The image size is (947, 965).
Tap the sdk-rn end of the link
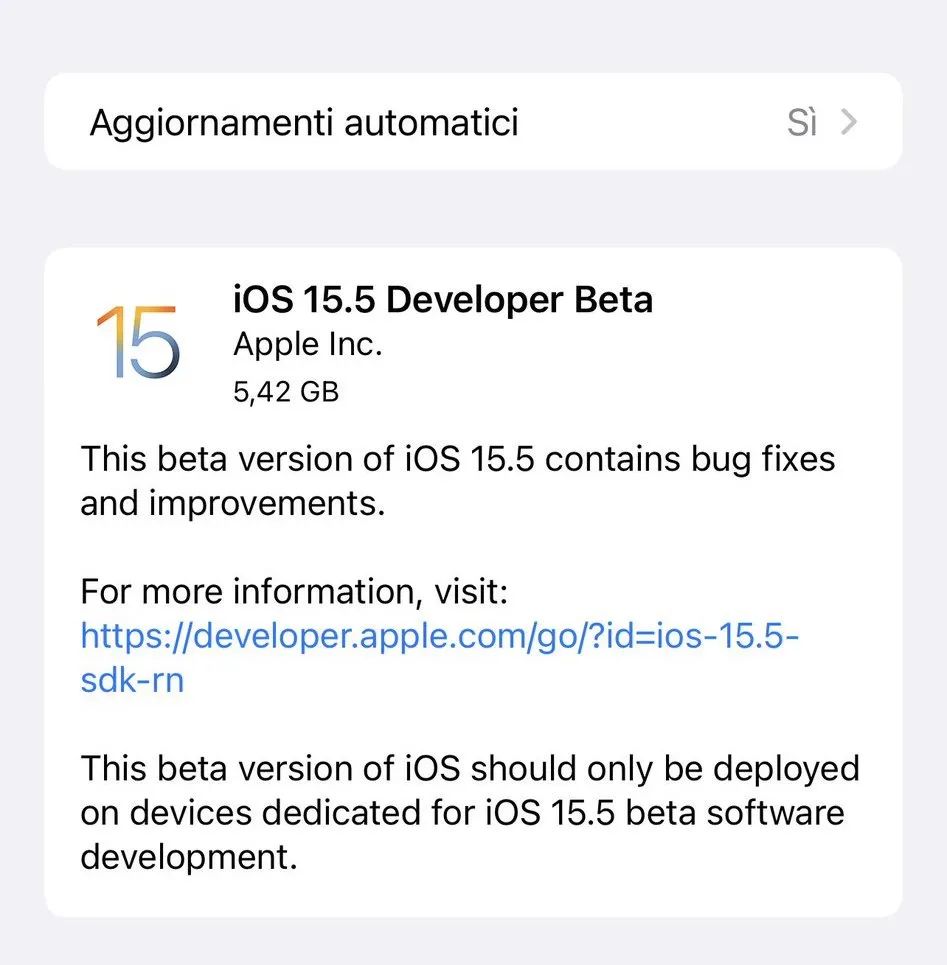click(132, 681)
